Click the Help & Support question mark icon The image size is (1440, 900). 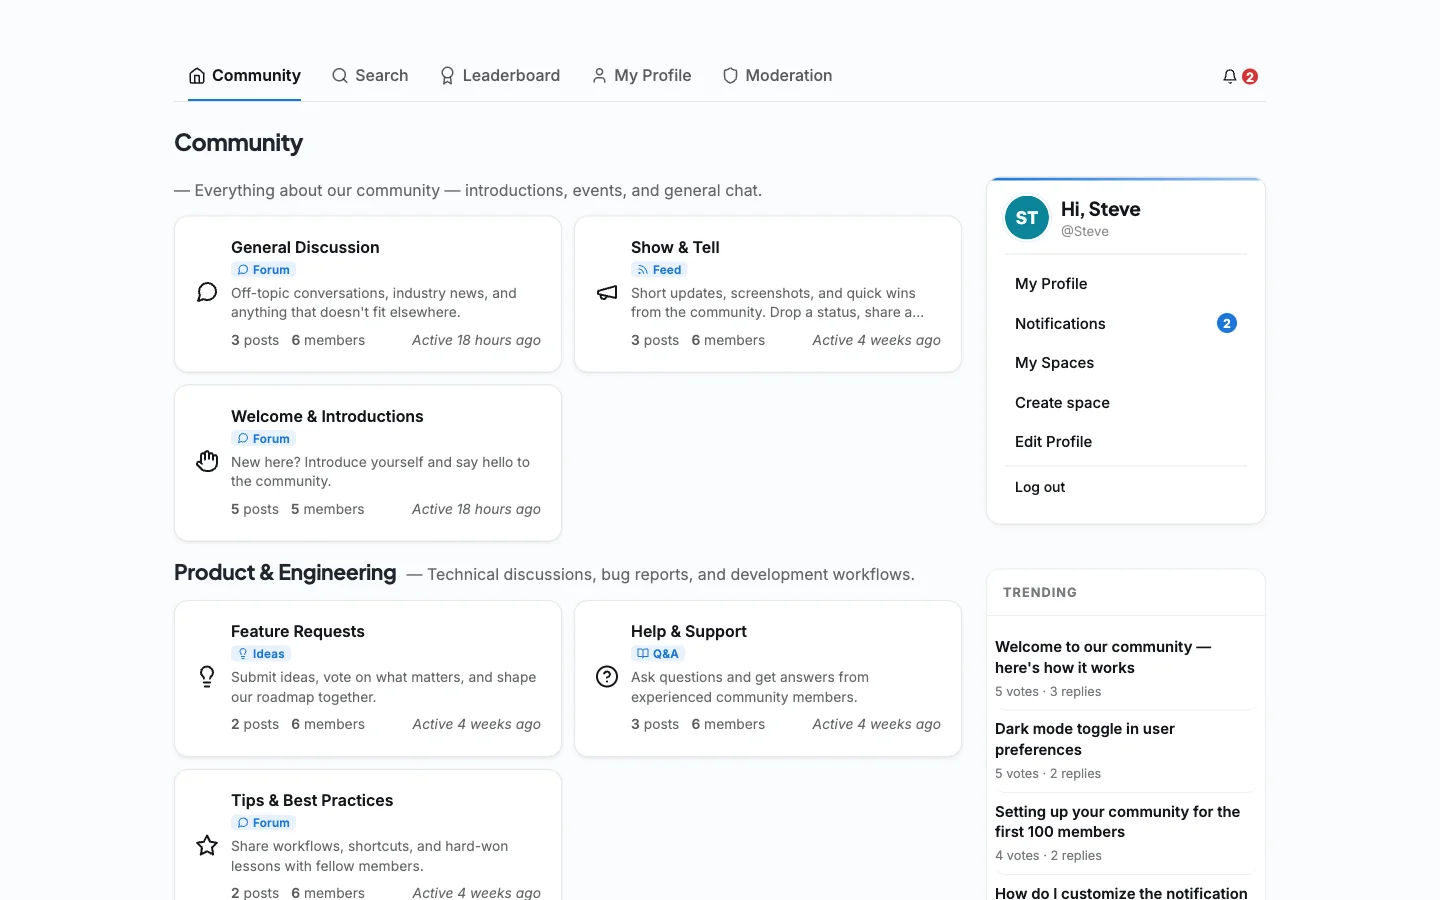click(607, 676)
